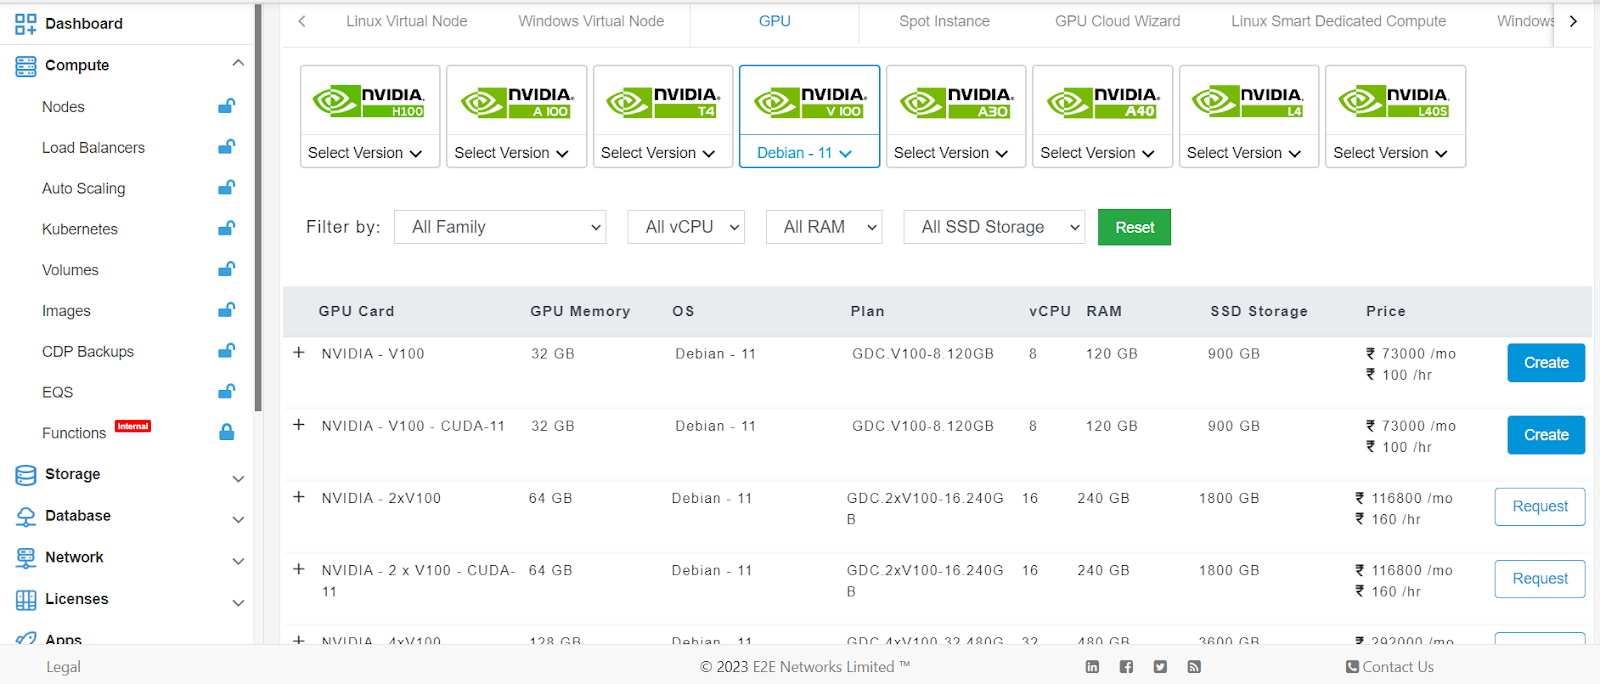
Task: Open the Contact Us link
Action: [x=1390, y=667]
